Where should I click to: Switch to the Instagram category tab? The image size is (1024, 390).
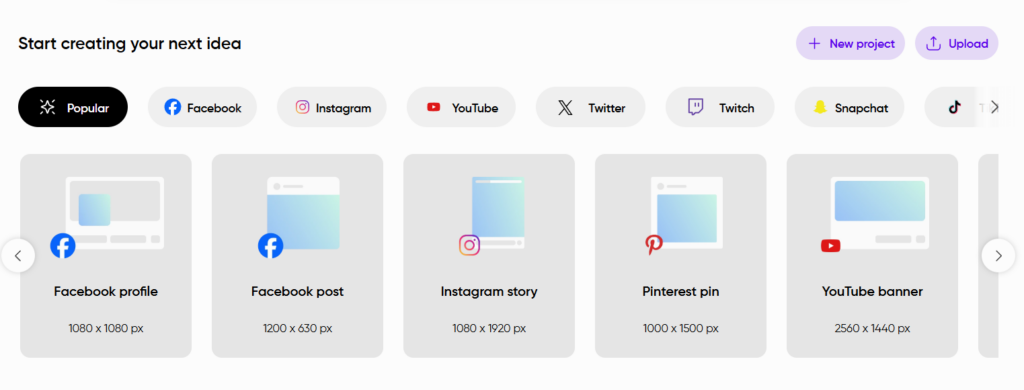[332, 107]
